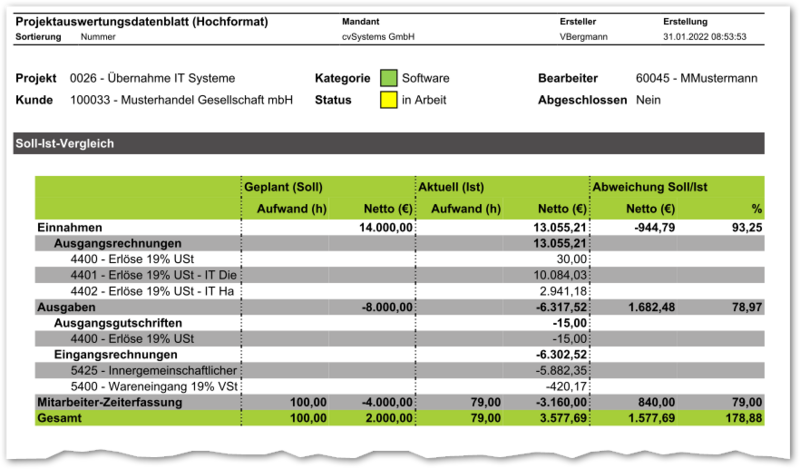Click Gesamt actual netto 3.577,69
The width and height of the screenshot is (800, 469).
[x=563, y=418]
